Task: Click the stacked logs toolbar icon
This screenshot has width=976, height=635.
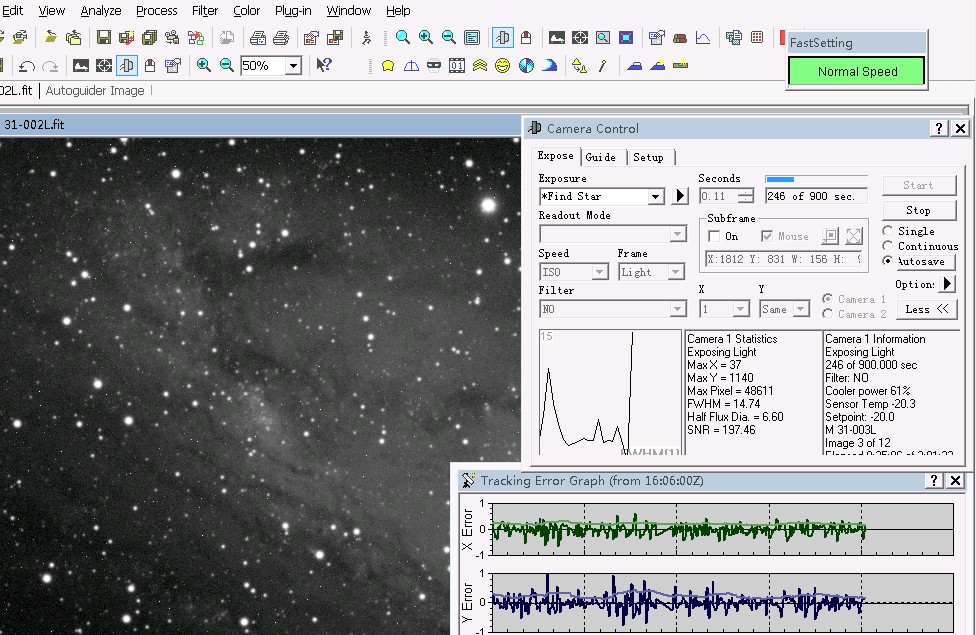Action: pos(680,37)
